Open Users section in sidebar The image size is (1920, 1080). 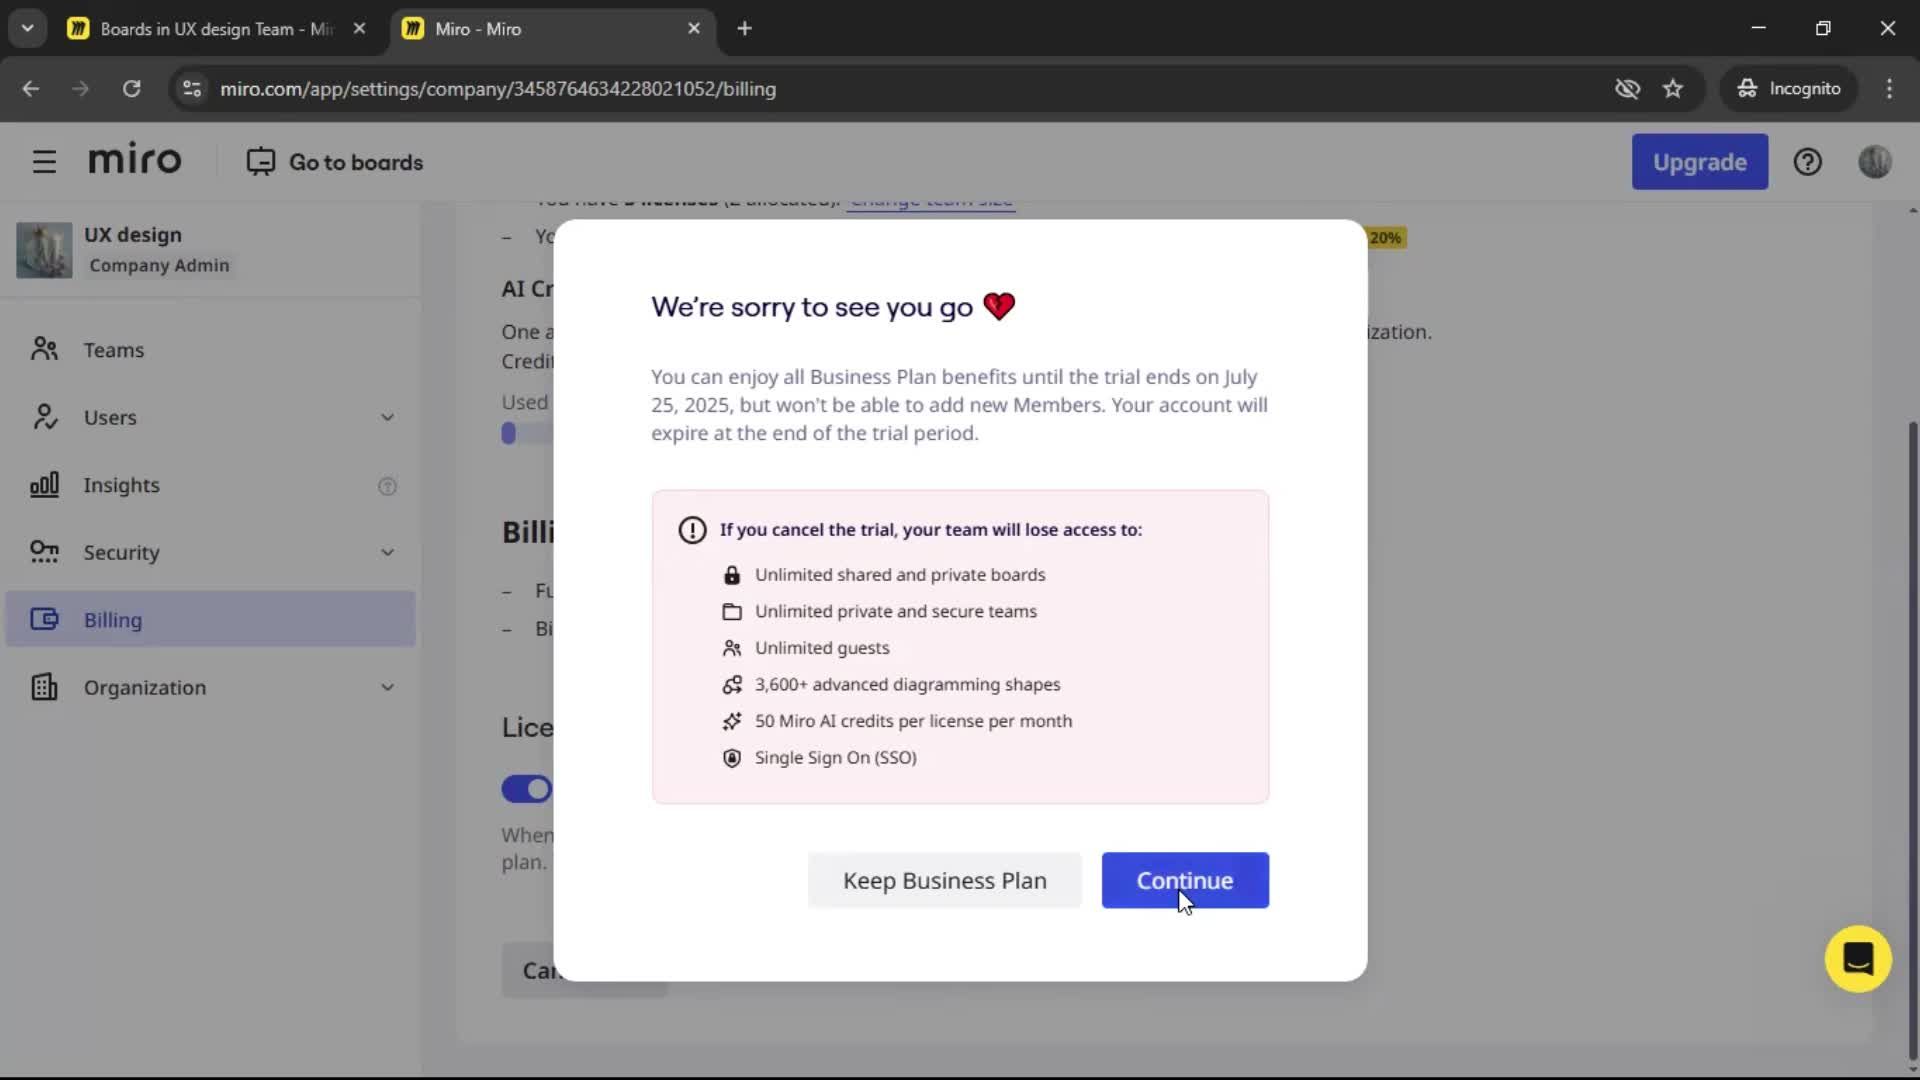tap(210, 417)
